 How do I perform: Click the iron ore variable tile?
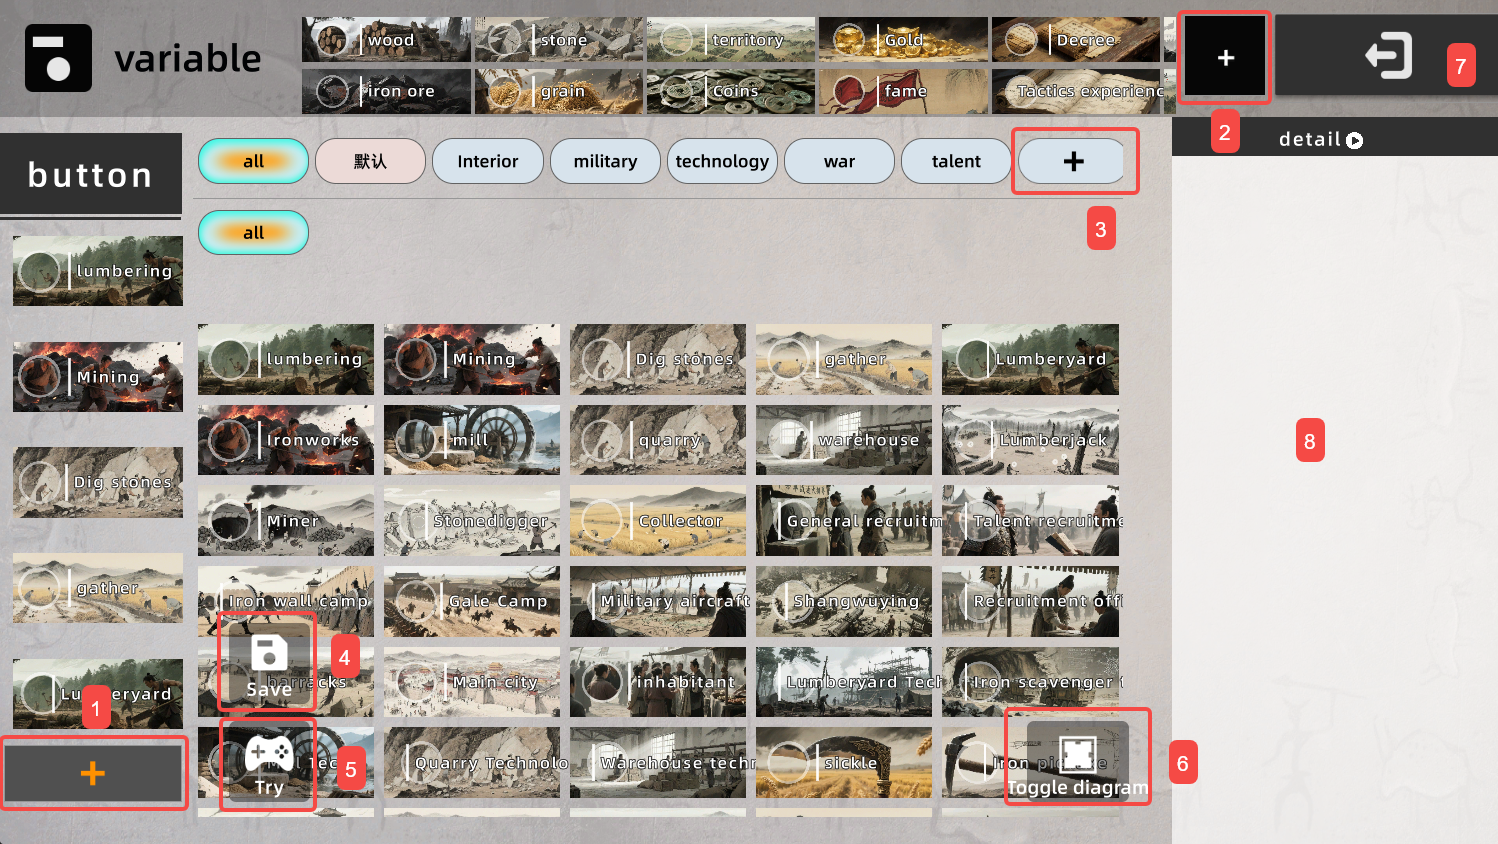(386, 91)
